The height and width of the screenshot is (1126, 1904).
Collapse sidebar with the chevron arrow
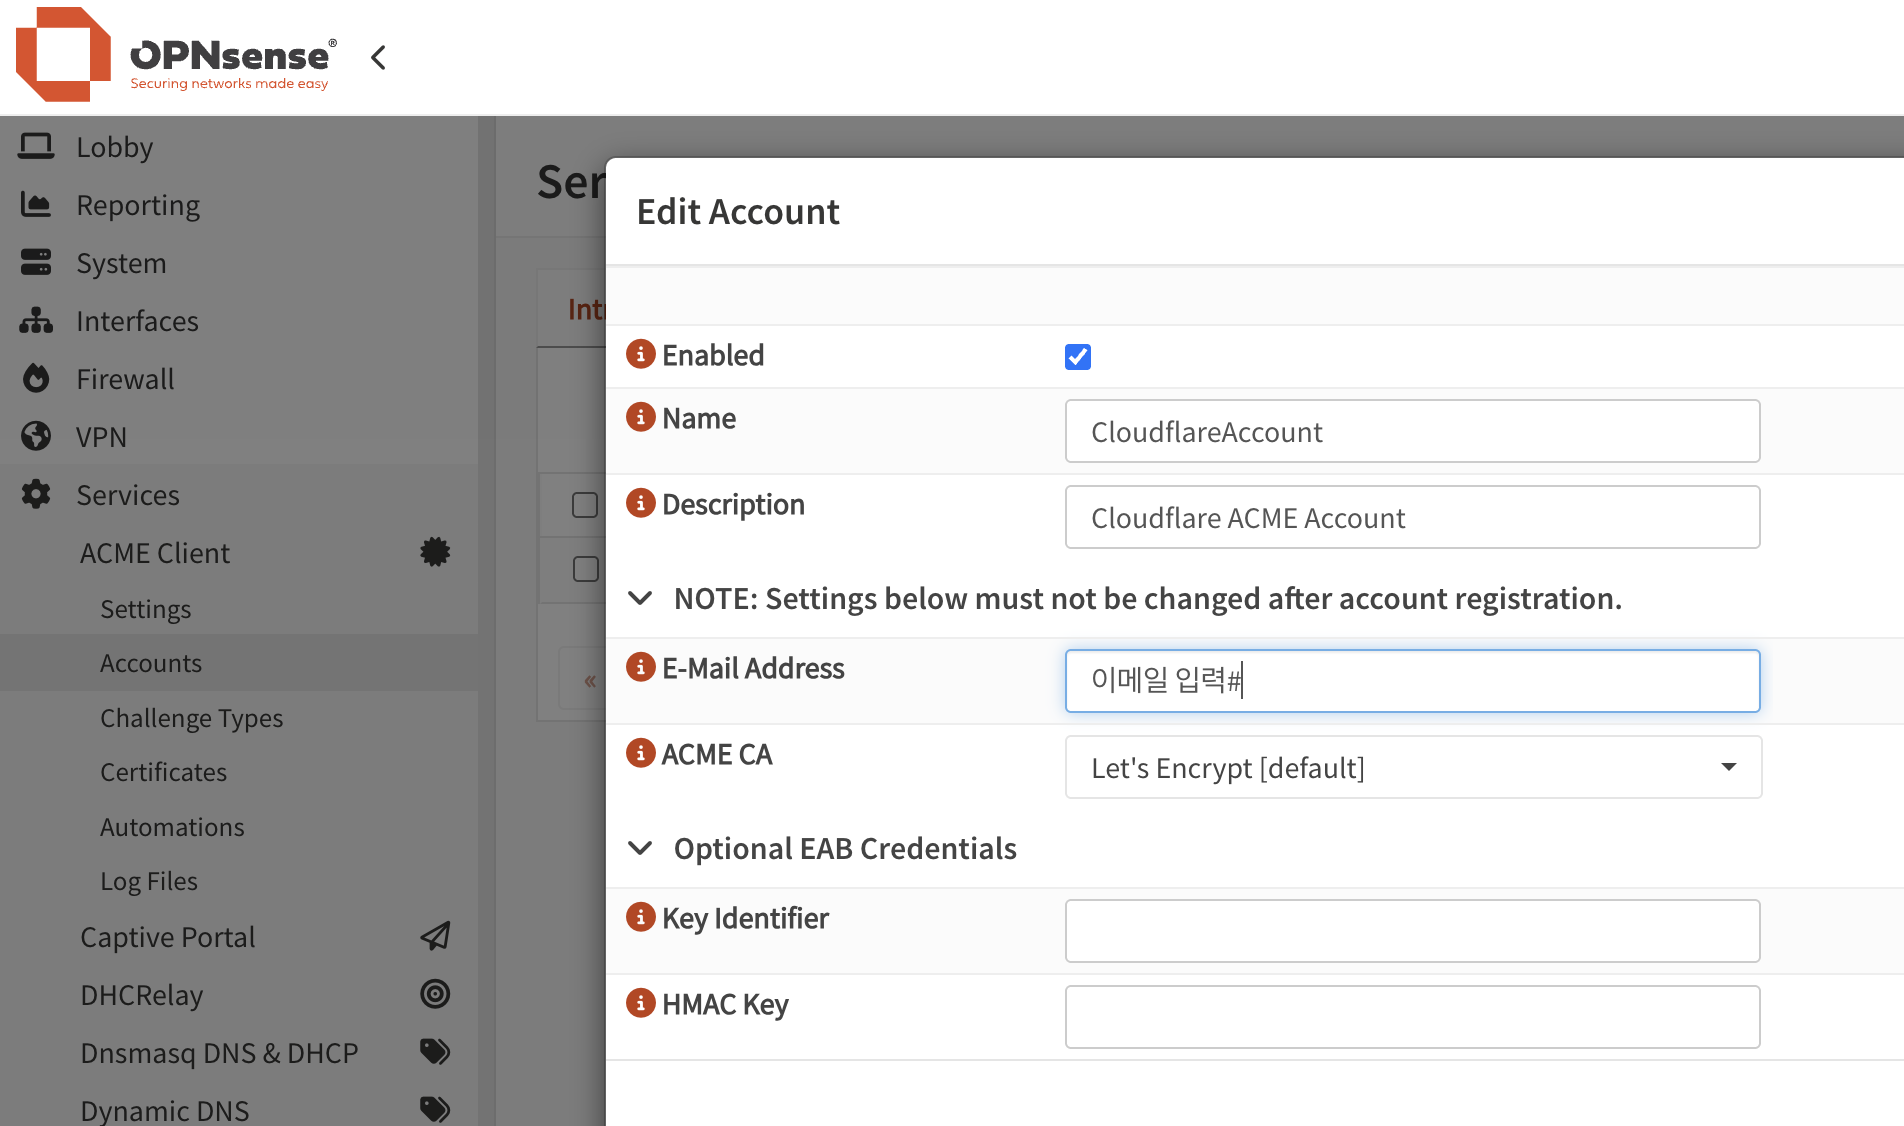(378, 58)
